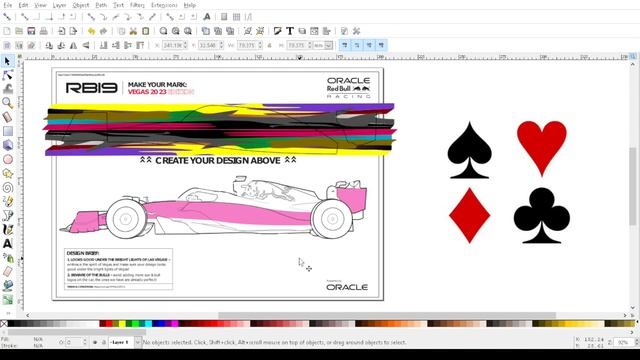This screenshot has width=640, height=360.
Task: Click the Cut scissors icon
Action: pos(133,31)
